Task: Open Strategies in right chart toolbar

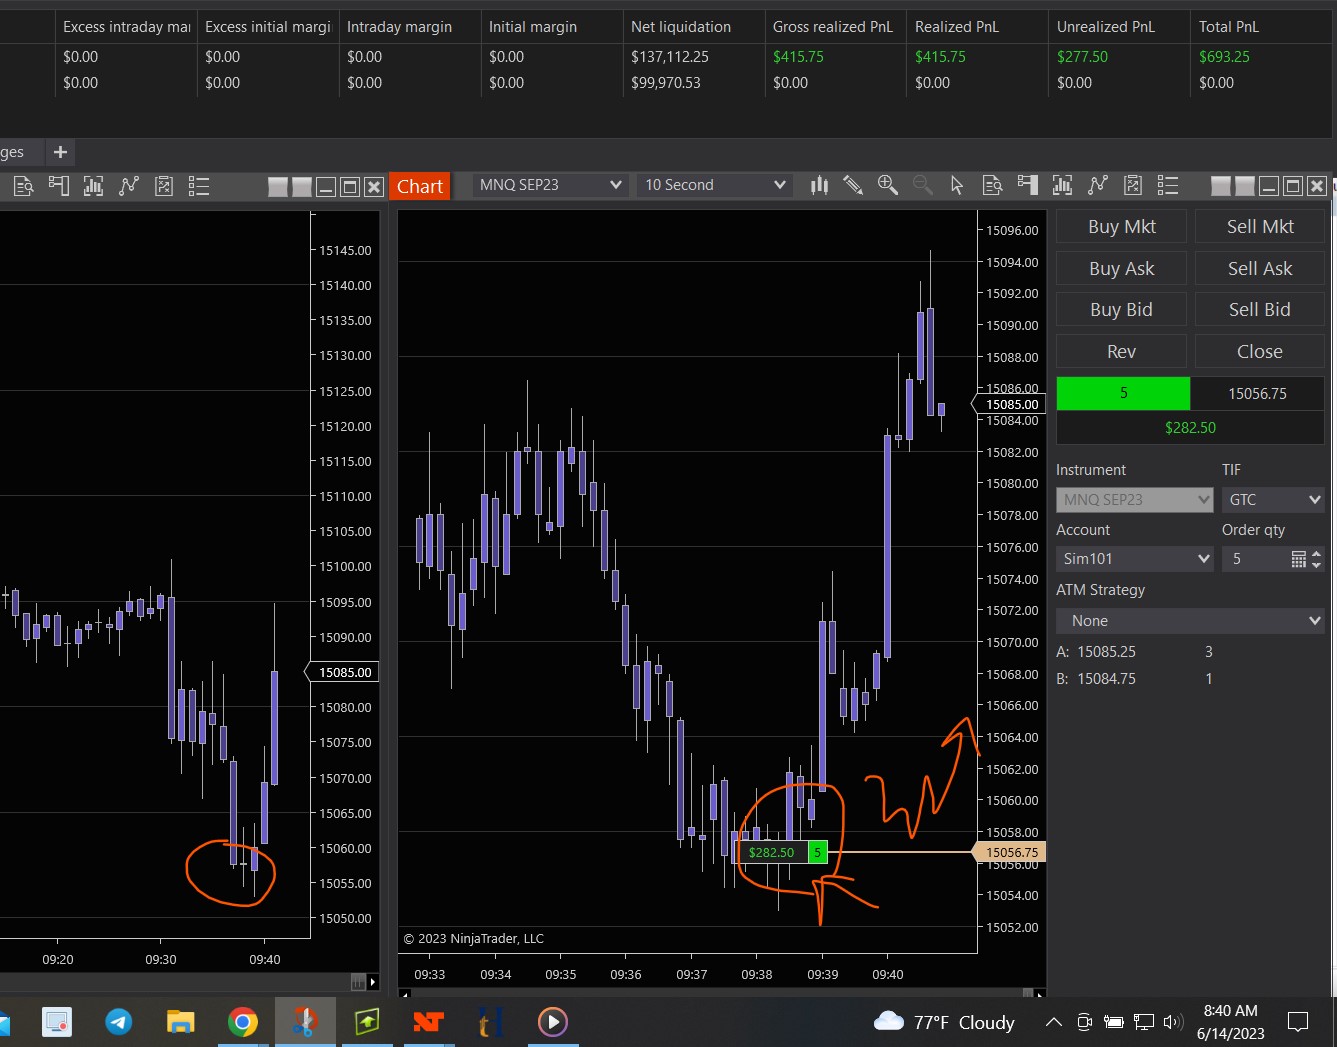Action: click(x=1133, y=185)
